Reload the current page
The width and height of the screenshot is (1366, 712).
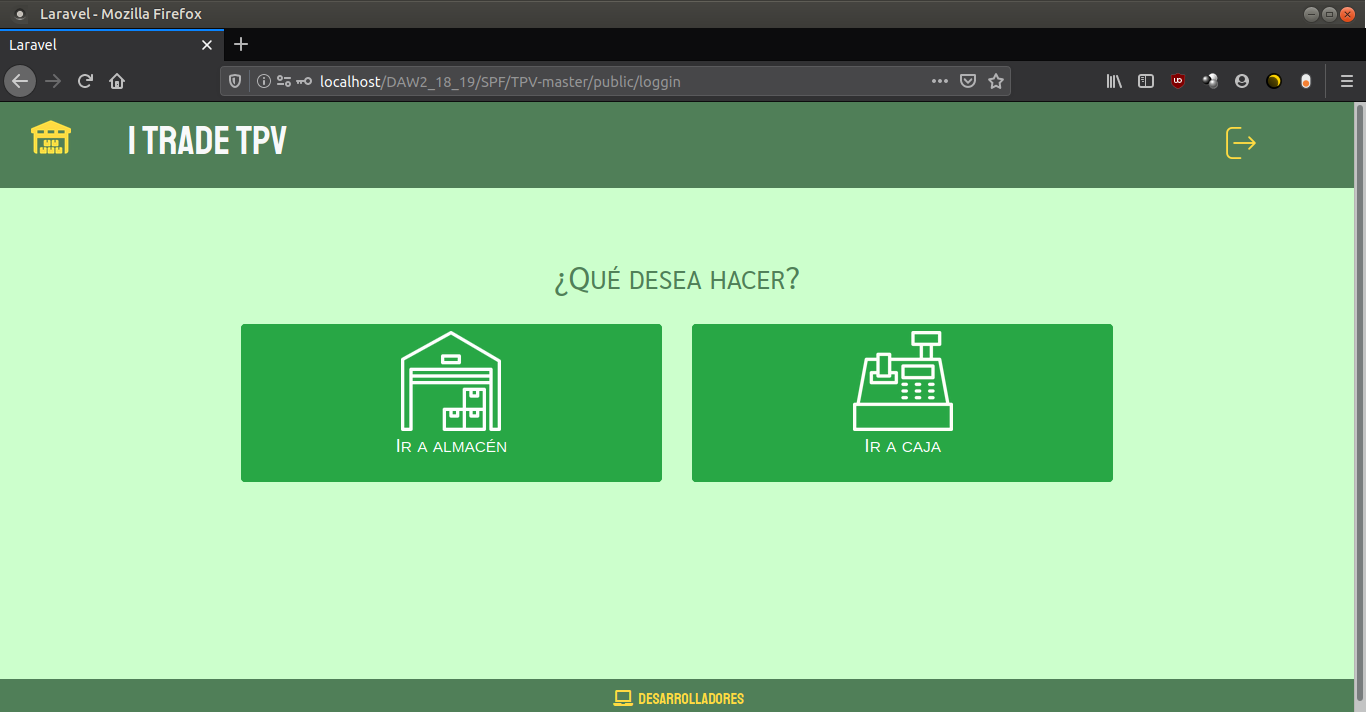[x=86, y=81]
